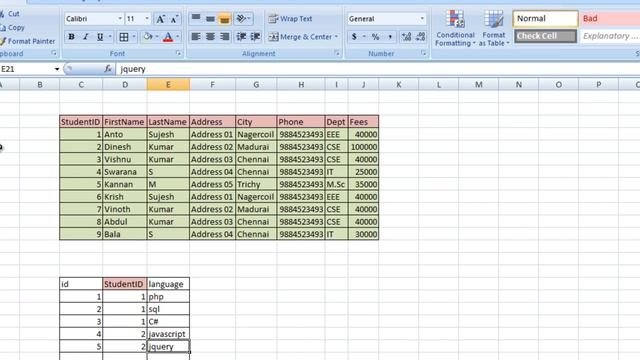This screenshot has width=640, height=360.
Task: Click the StudentID header in green table
Action: click(81, 122)
